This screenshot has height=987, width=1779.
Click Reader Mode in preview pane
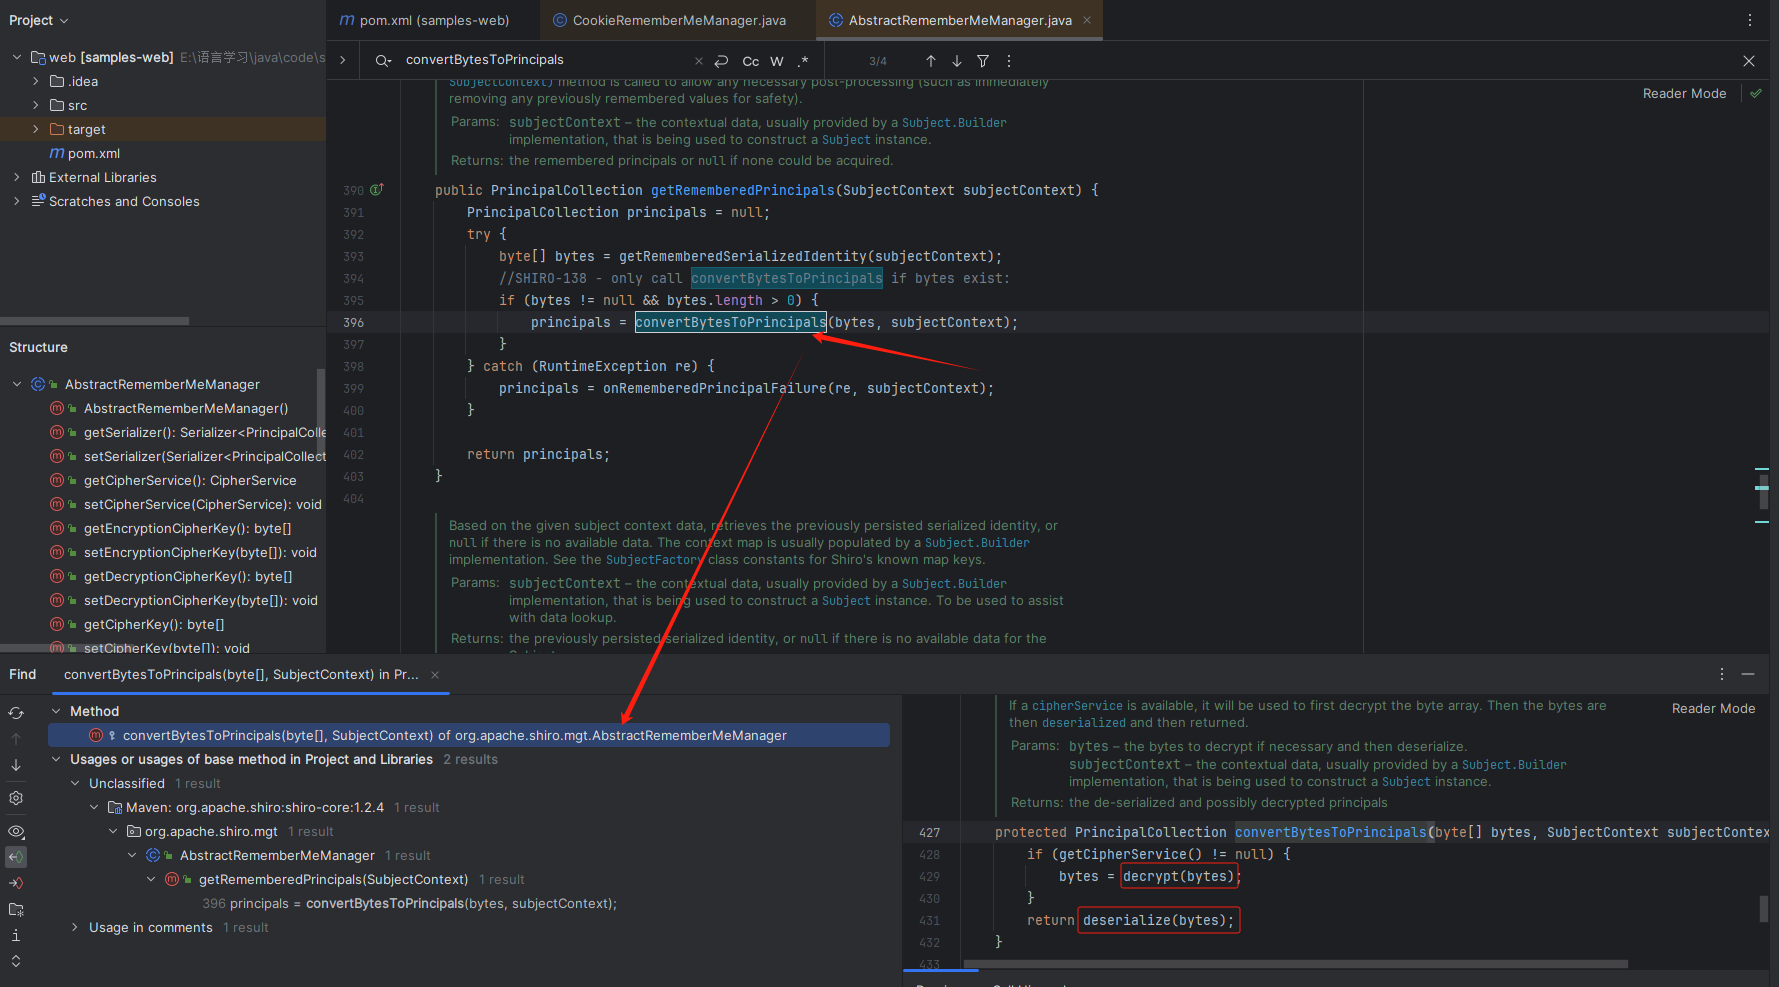click(x=1713, y=708)
